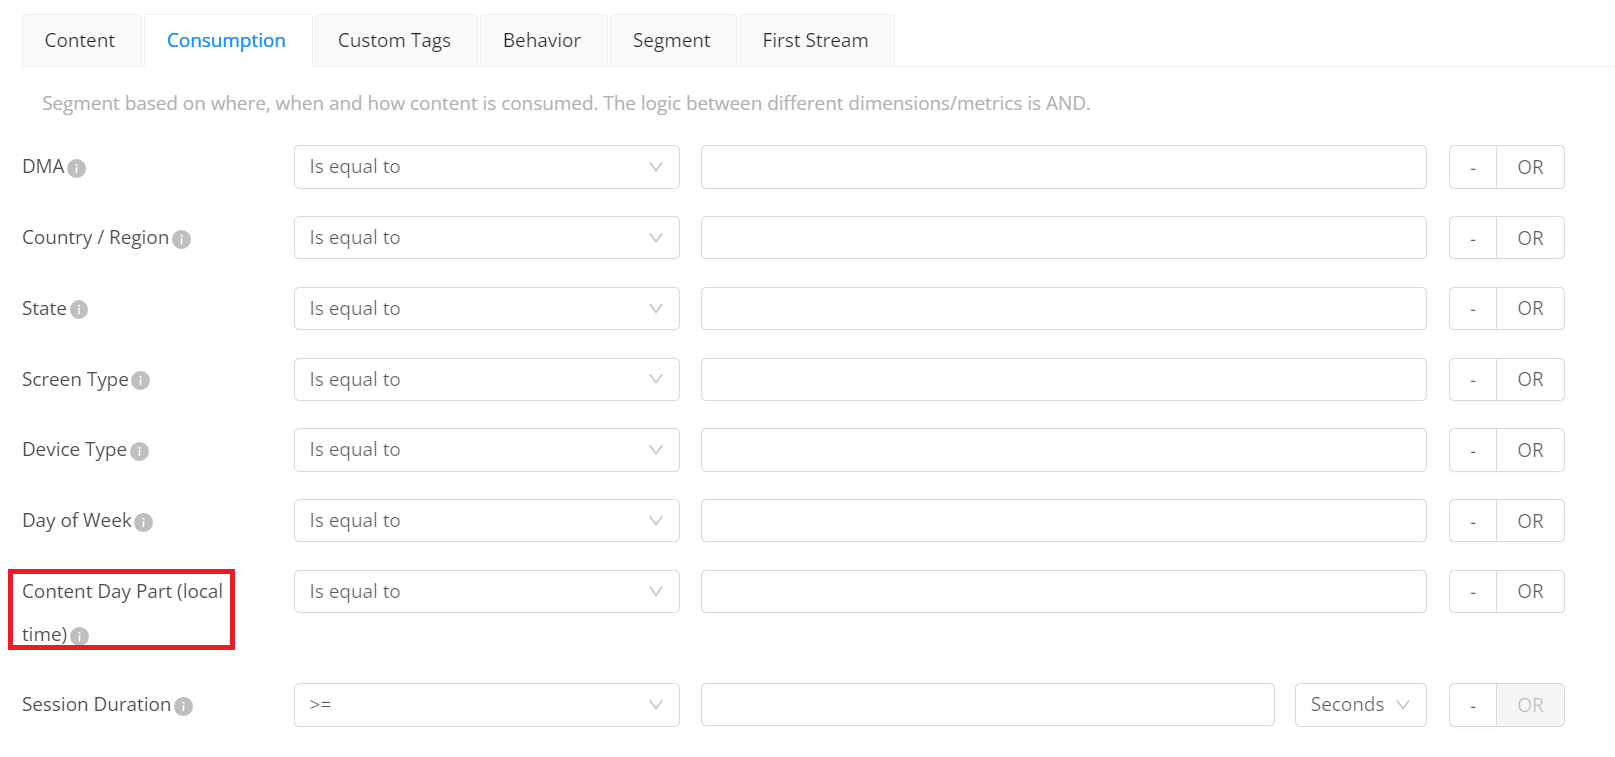
Task: Switch to the Custom Tags tab
Action: [394, 40]
